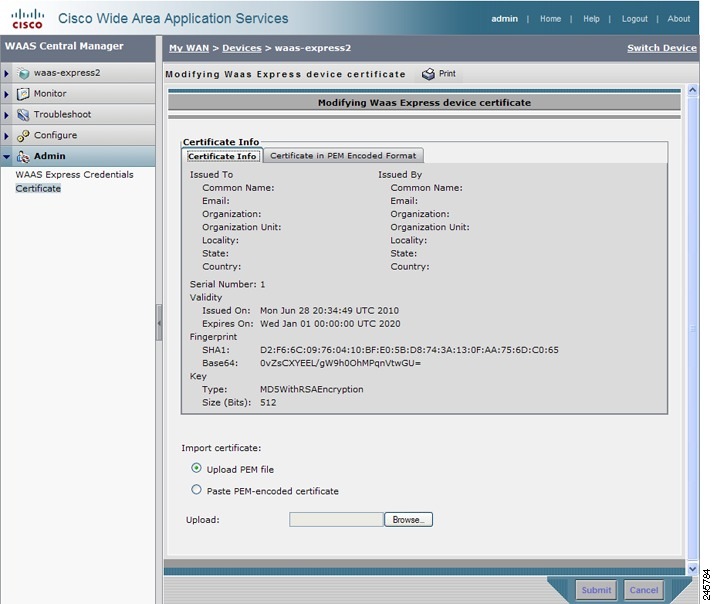Image resolution: width=713 pixels, height=604 pixels.
Task: Click the admin username in header
Action: [x=504, y=19]
